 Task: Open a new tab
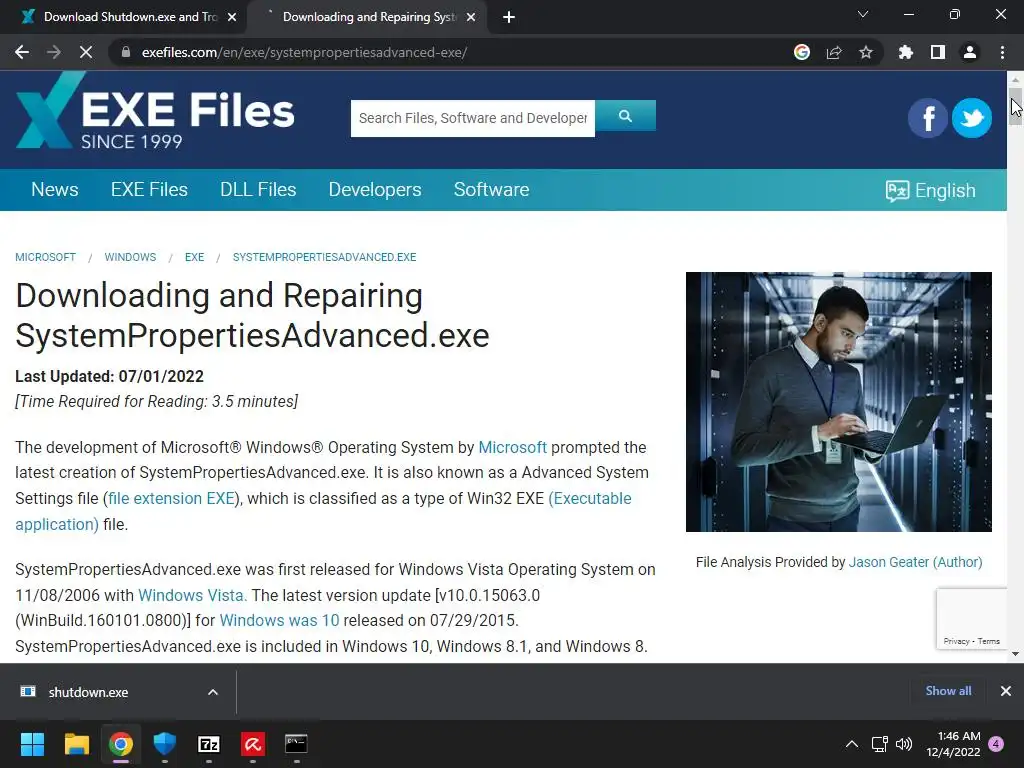coord(509,18)
